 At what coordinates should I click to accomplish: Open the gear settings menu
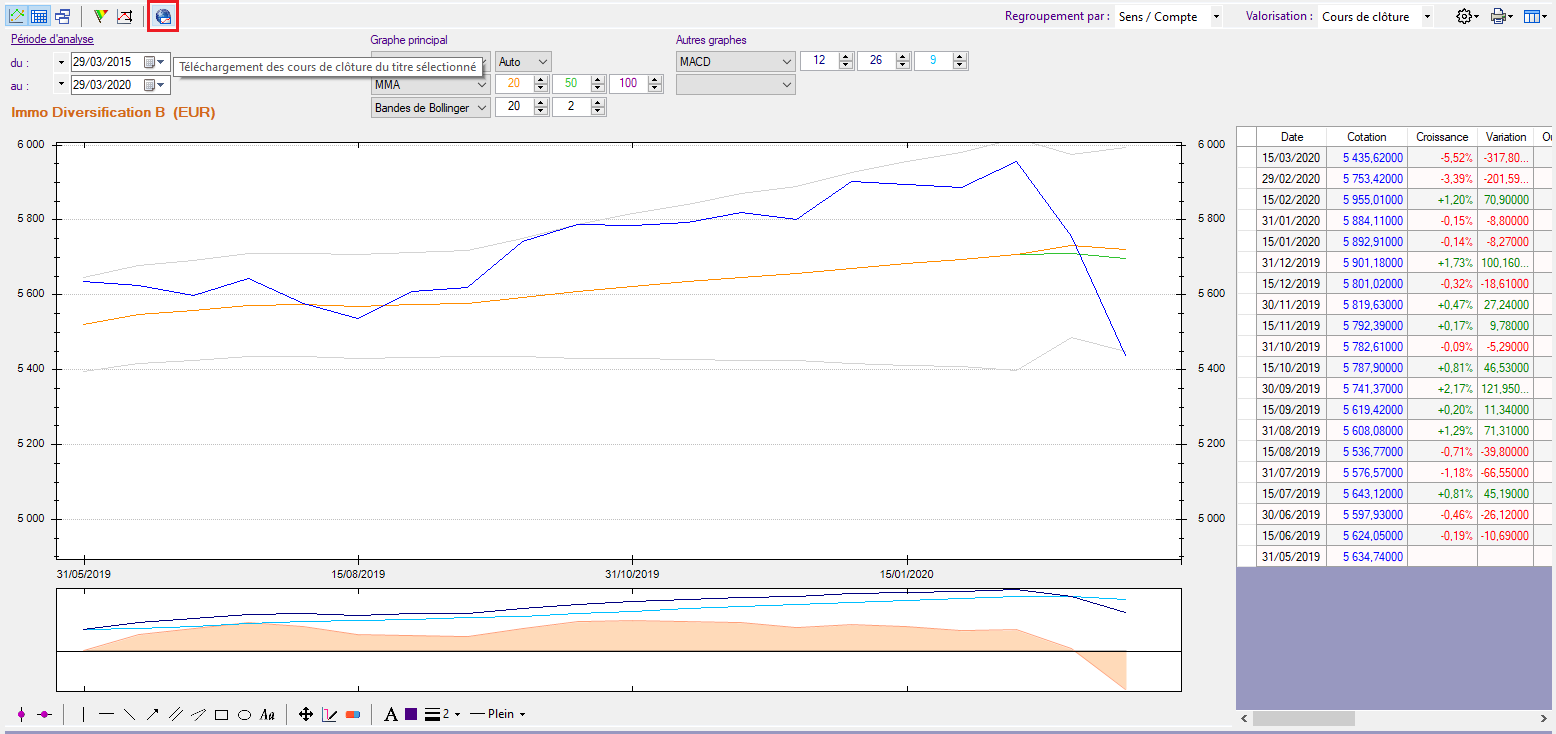(x=1467, y=17)
